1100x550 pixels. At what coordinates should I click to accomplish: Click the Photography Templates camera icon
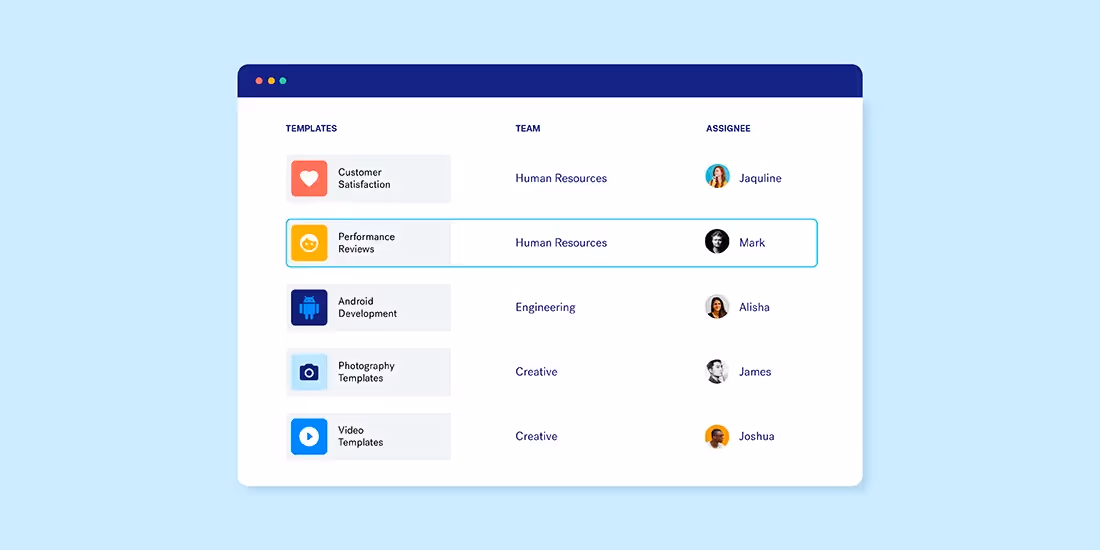[x=309, y=372]
